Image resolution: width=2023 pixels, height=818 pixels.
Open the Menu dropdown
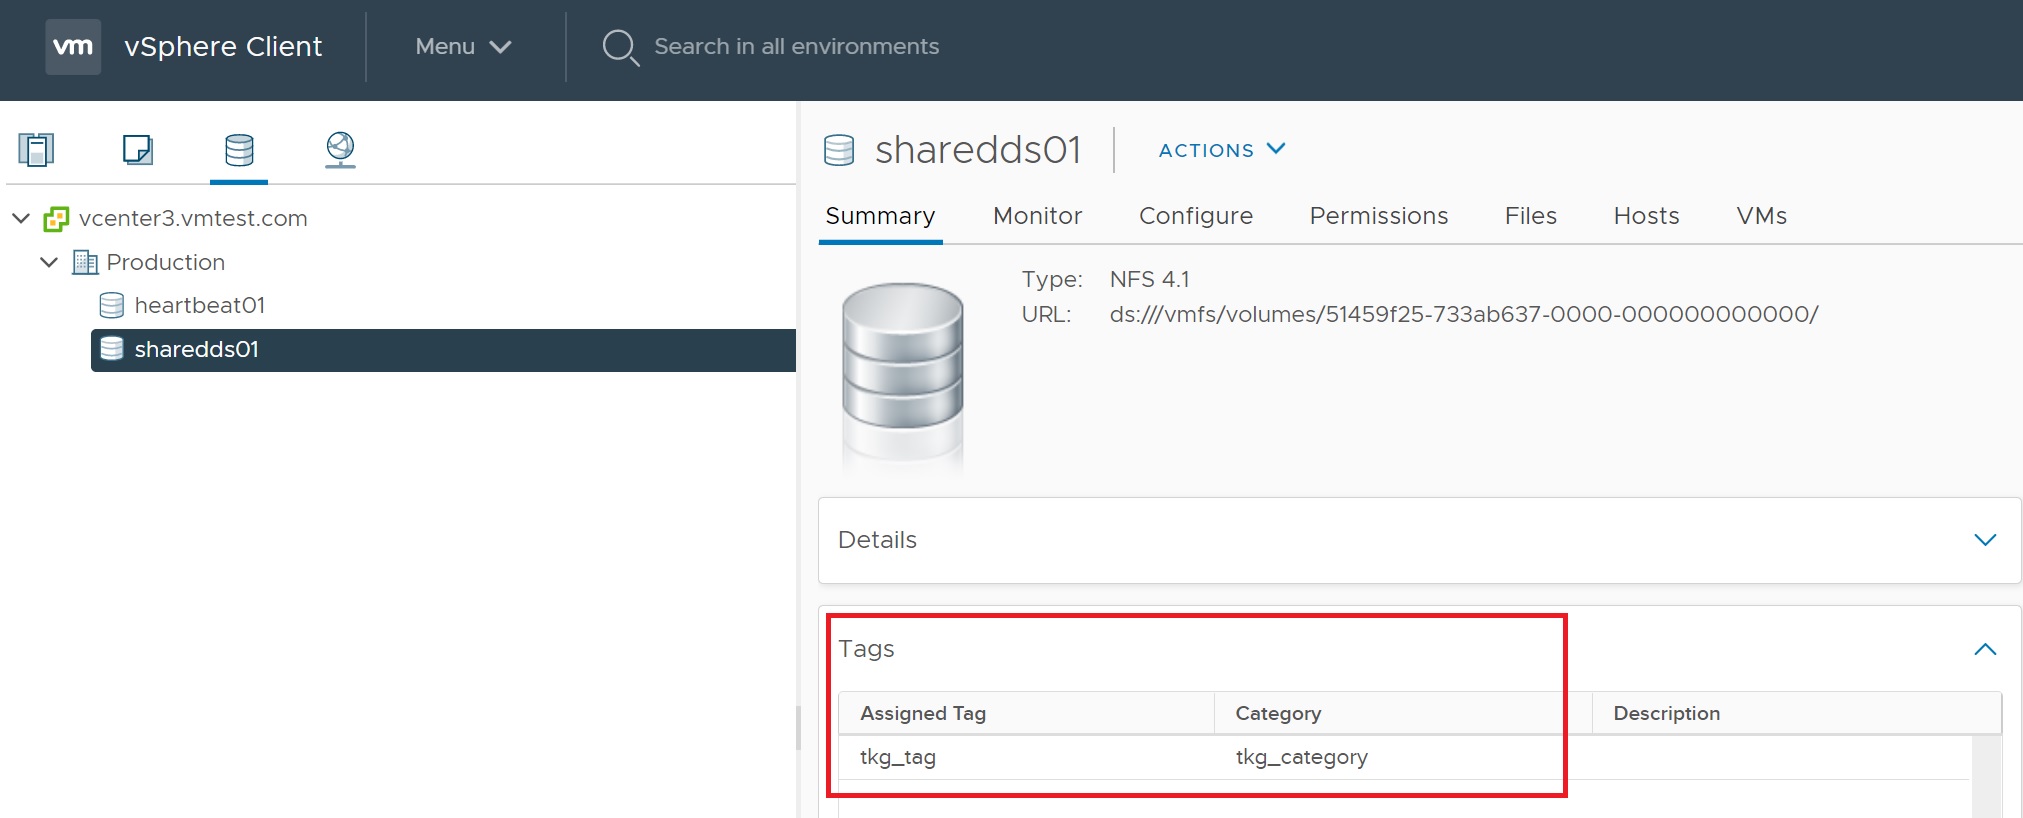(x=463, y=47)
